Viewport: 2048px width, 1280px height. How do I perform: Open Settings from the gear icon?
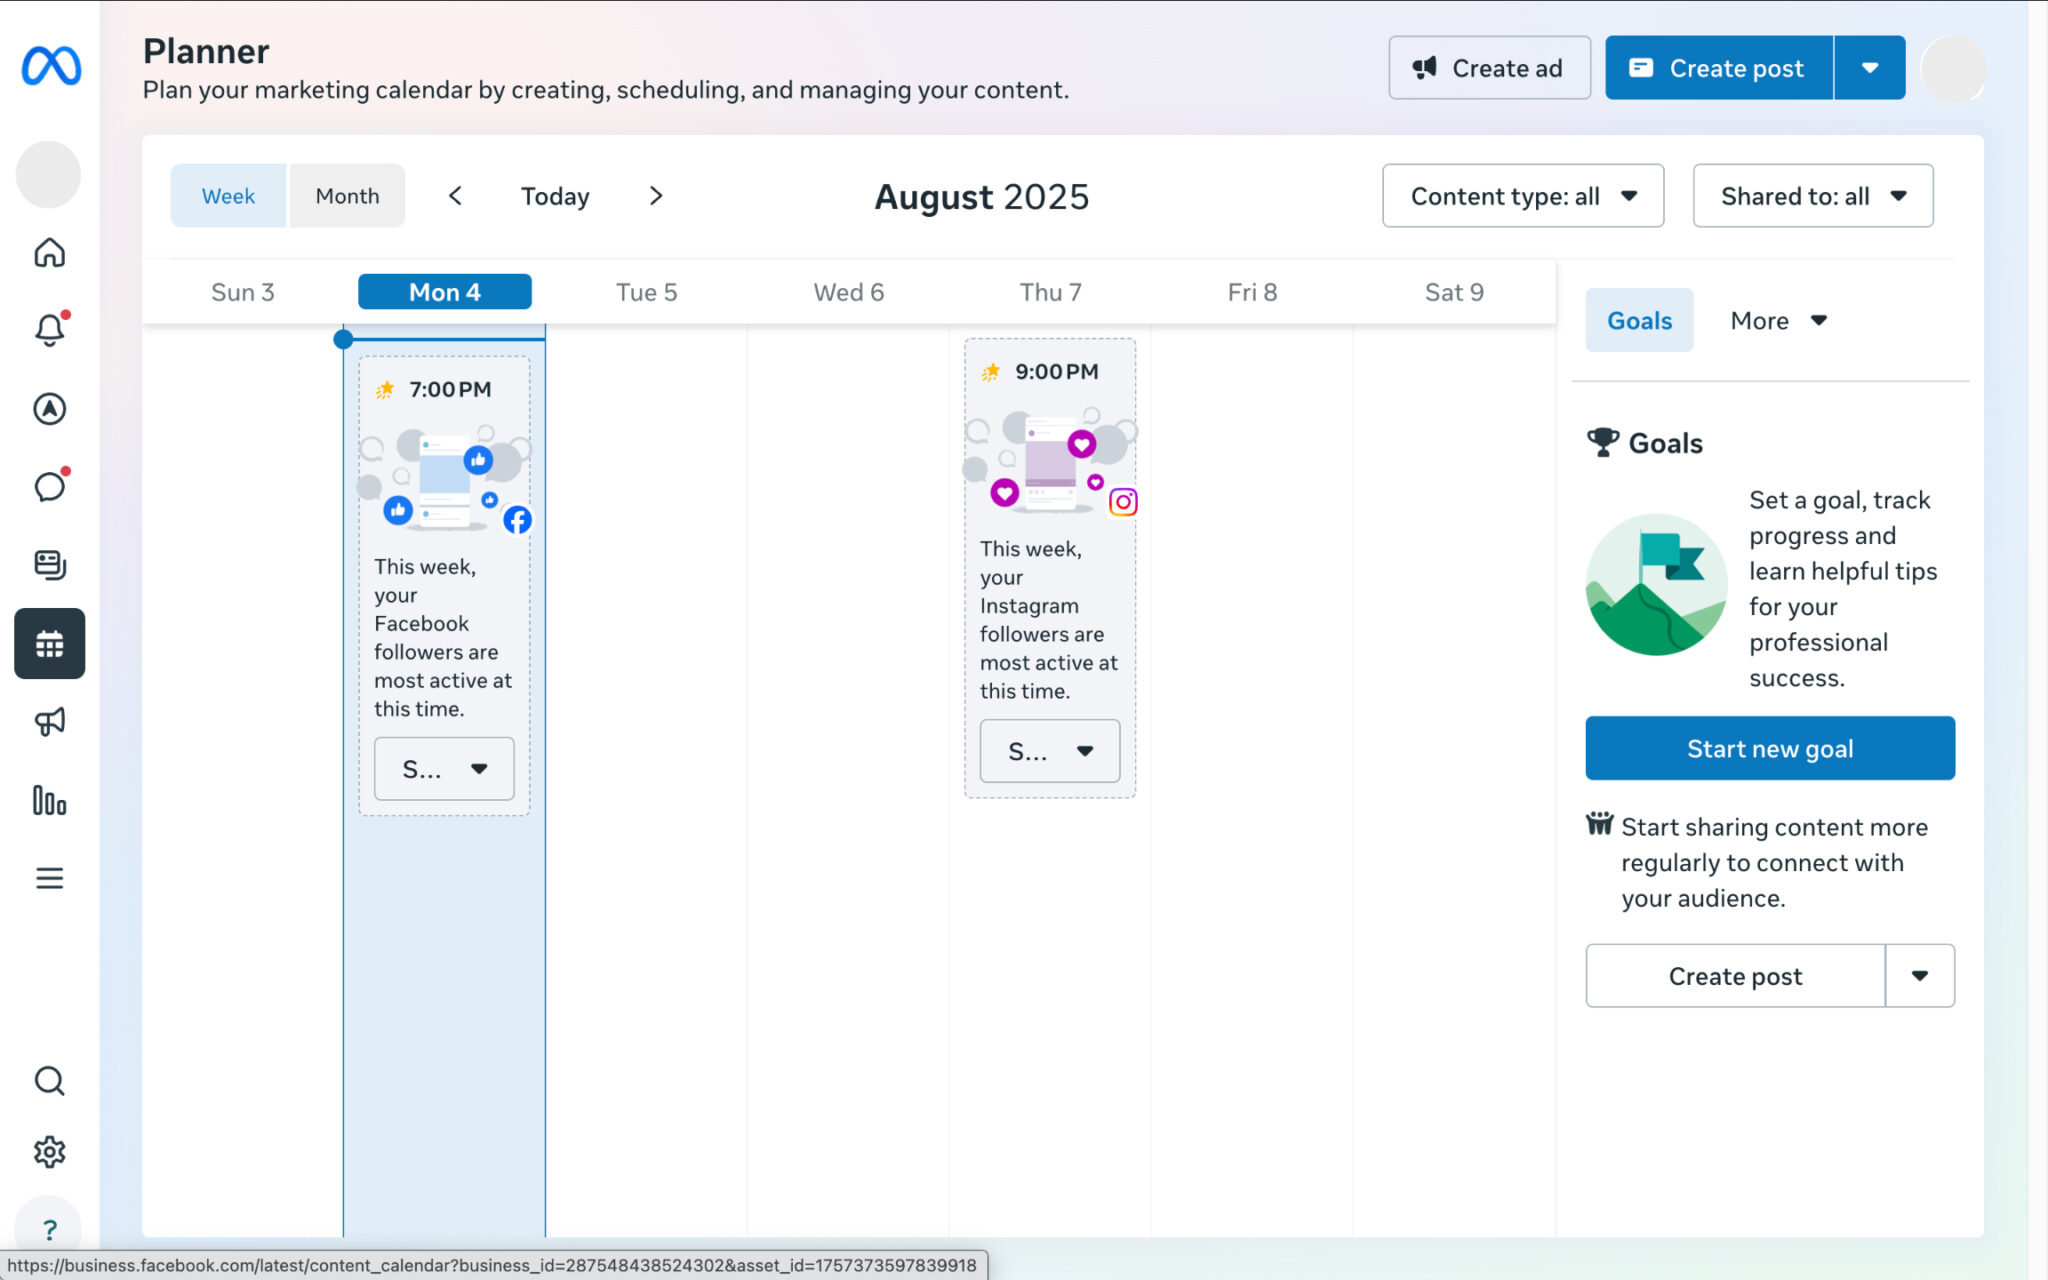pyautogui.click(x=49, y=1151)
